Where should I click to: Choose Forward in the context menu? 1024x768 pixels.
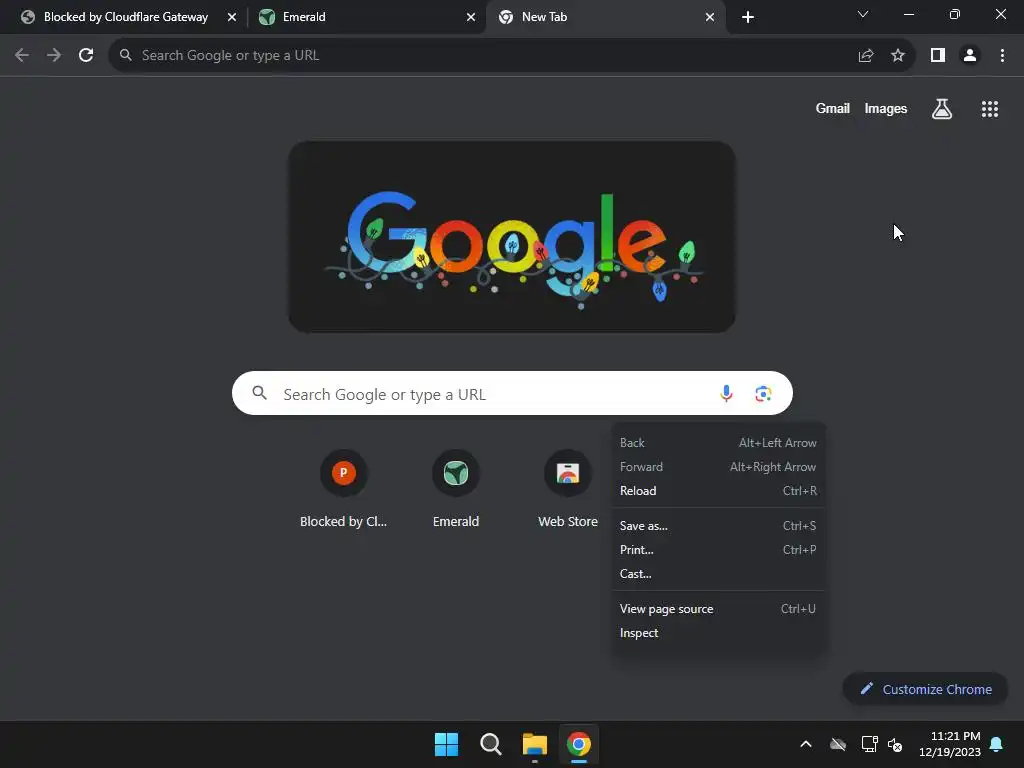718,467
